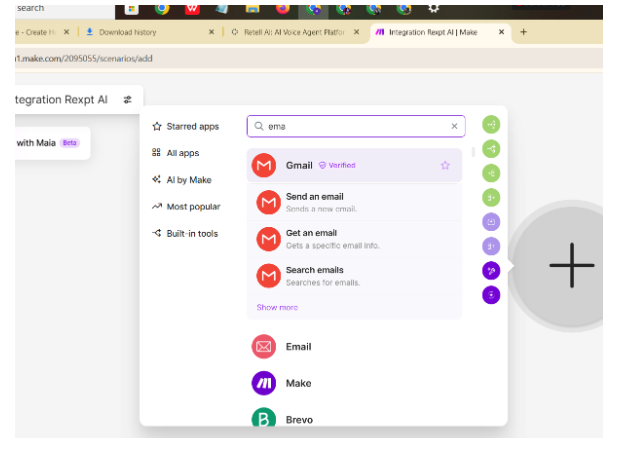
Task: Open the Starred apps category
Action: click(x=185, y=126)
